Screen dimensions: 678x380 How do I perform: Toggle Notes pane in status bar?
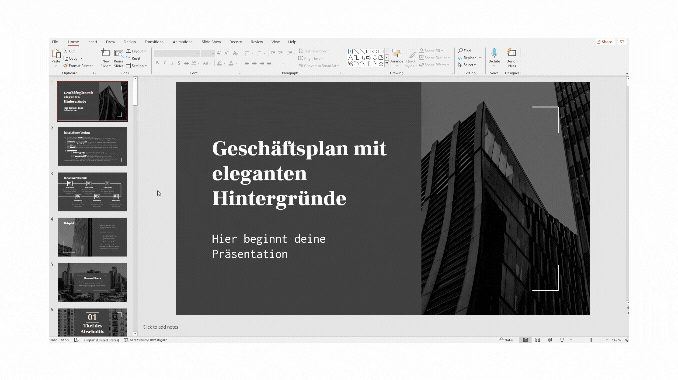(506, 340)
